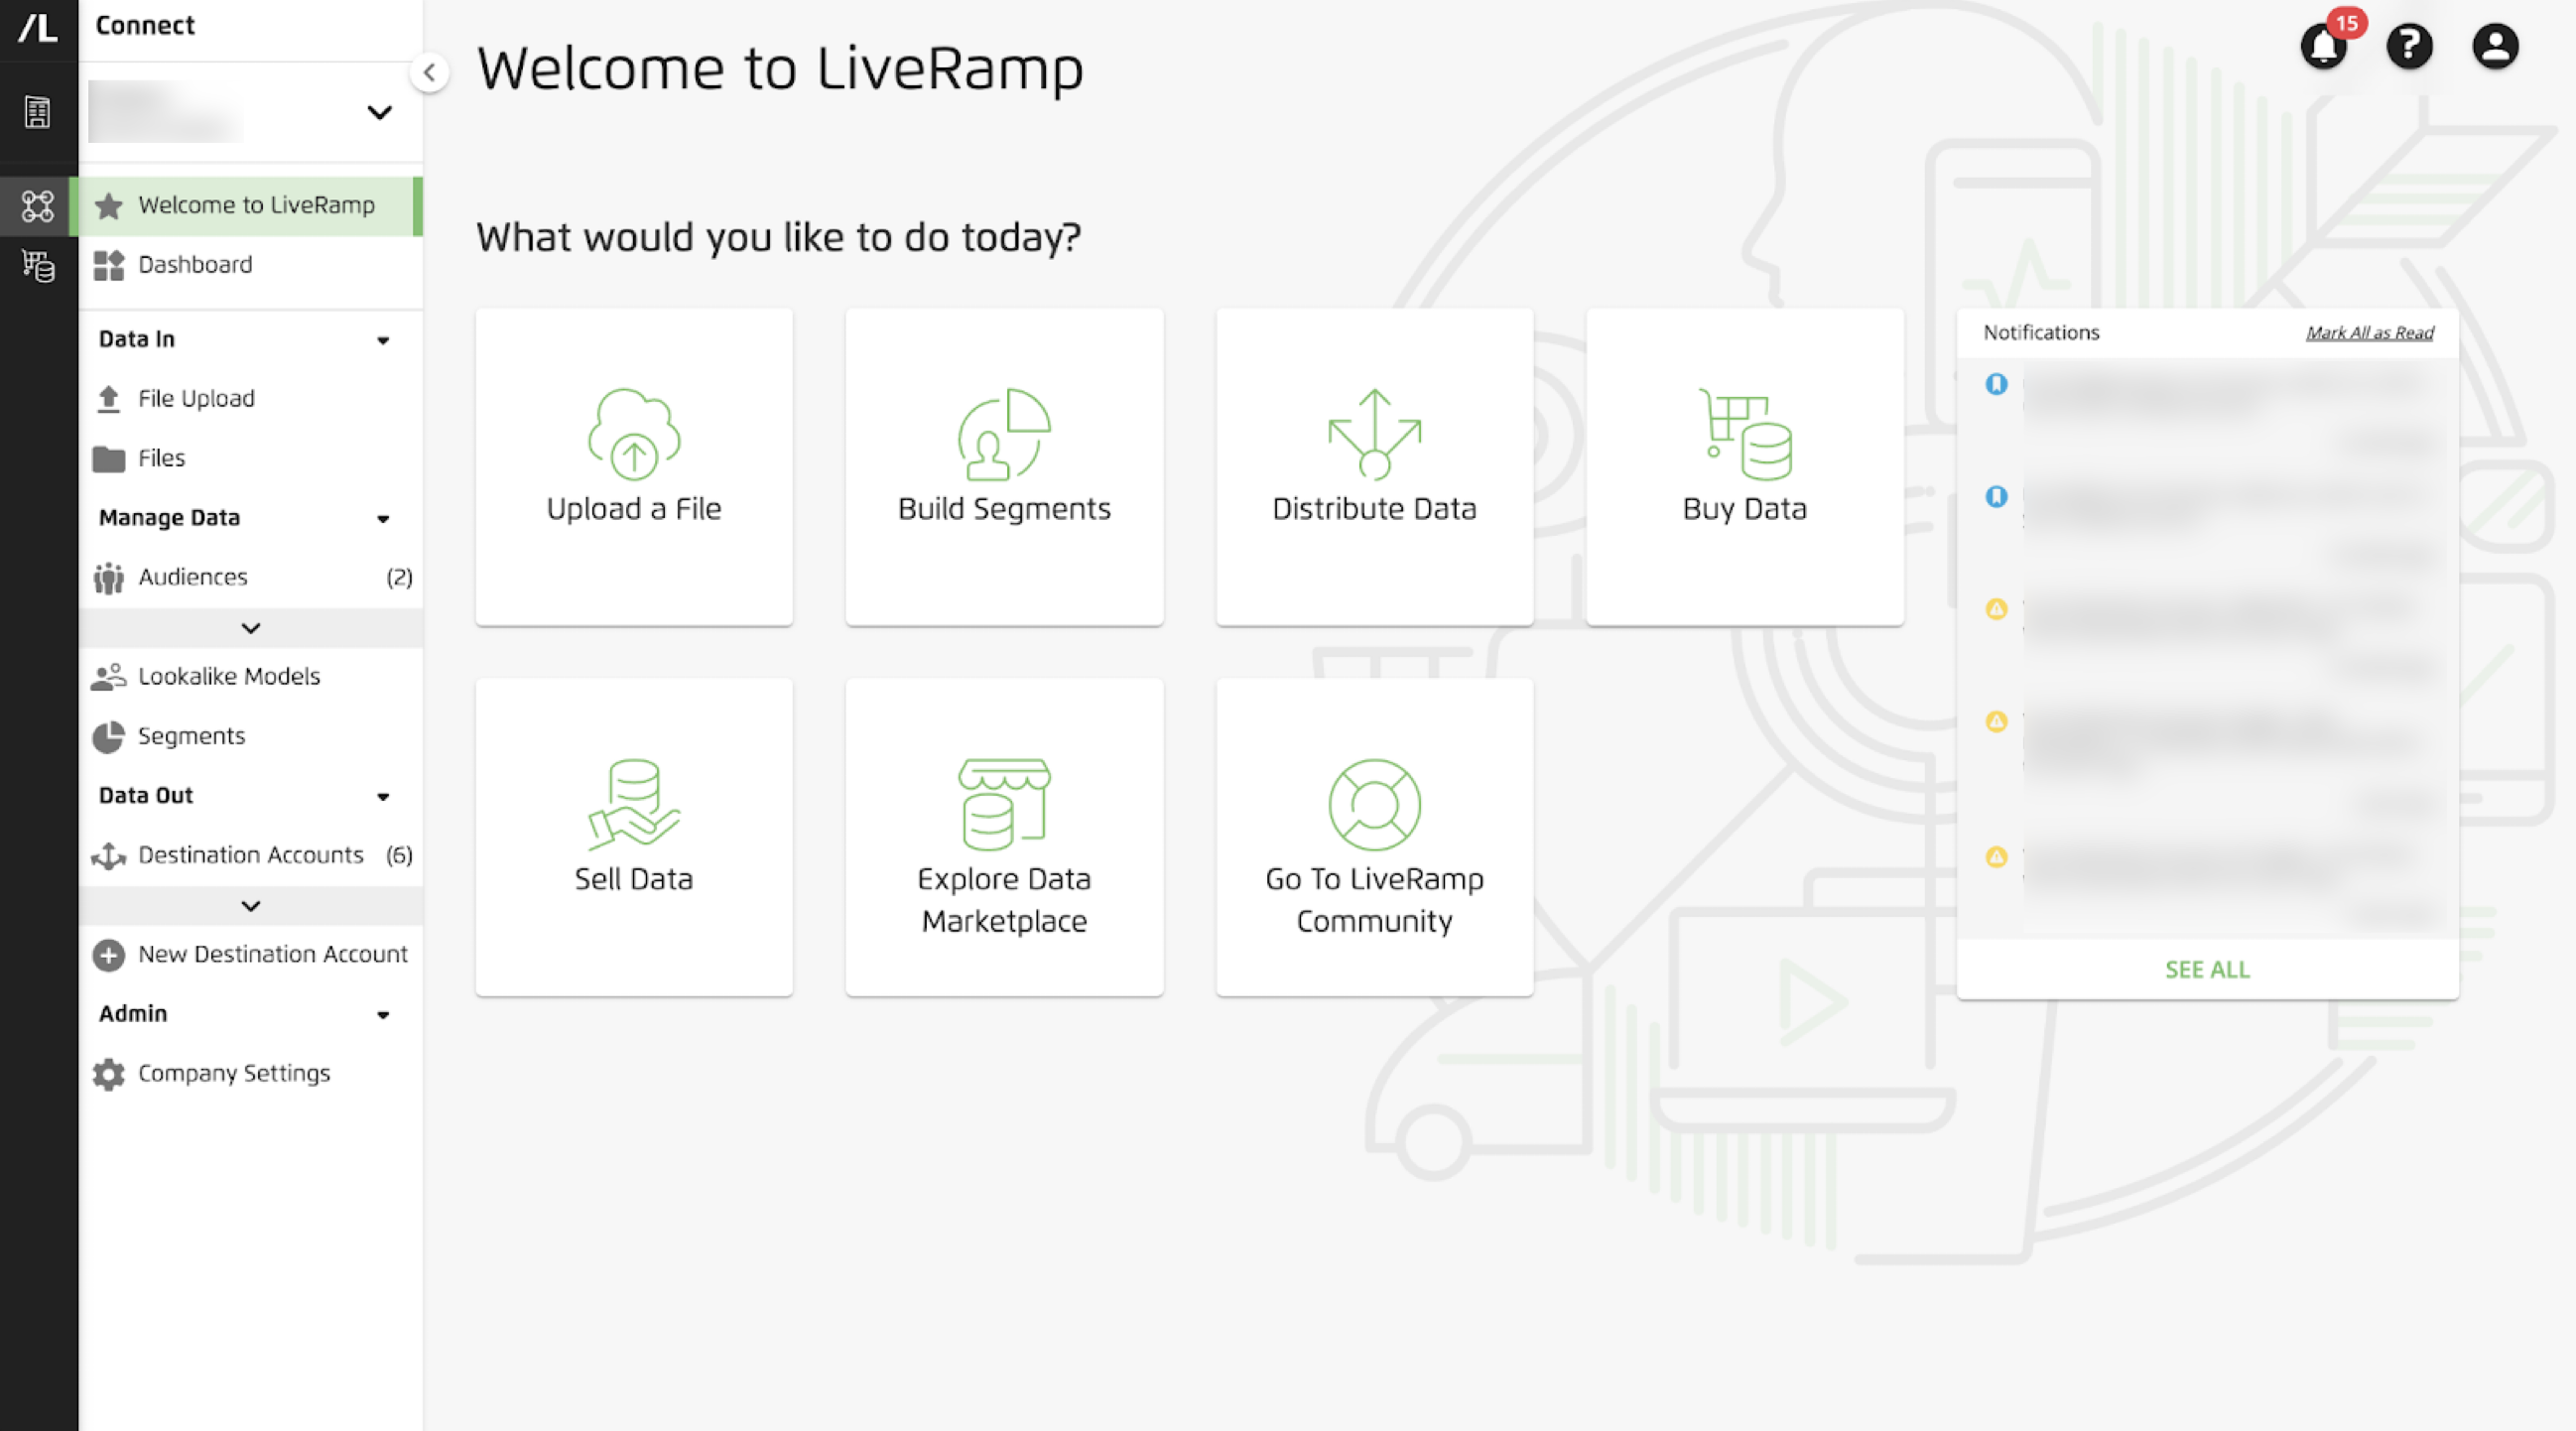Select the building icon in left rail
Screen dimensions: 2576x1431
[x=38, y=112]
